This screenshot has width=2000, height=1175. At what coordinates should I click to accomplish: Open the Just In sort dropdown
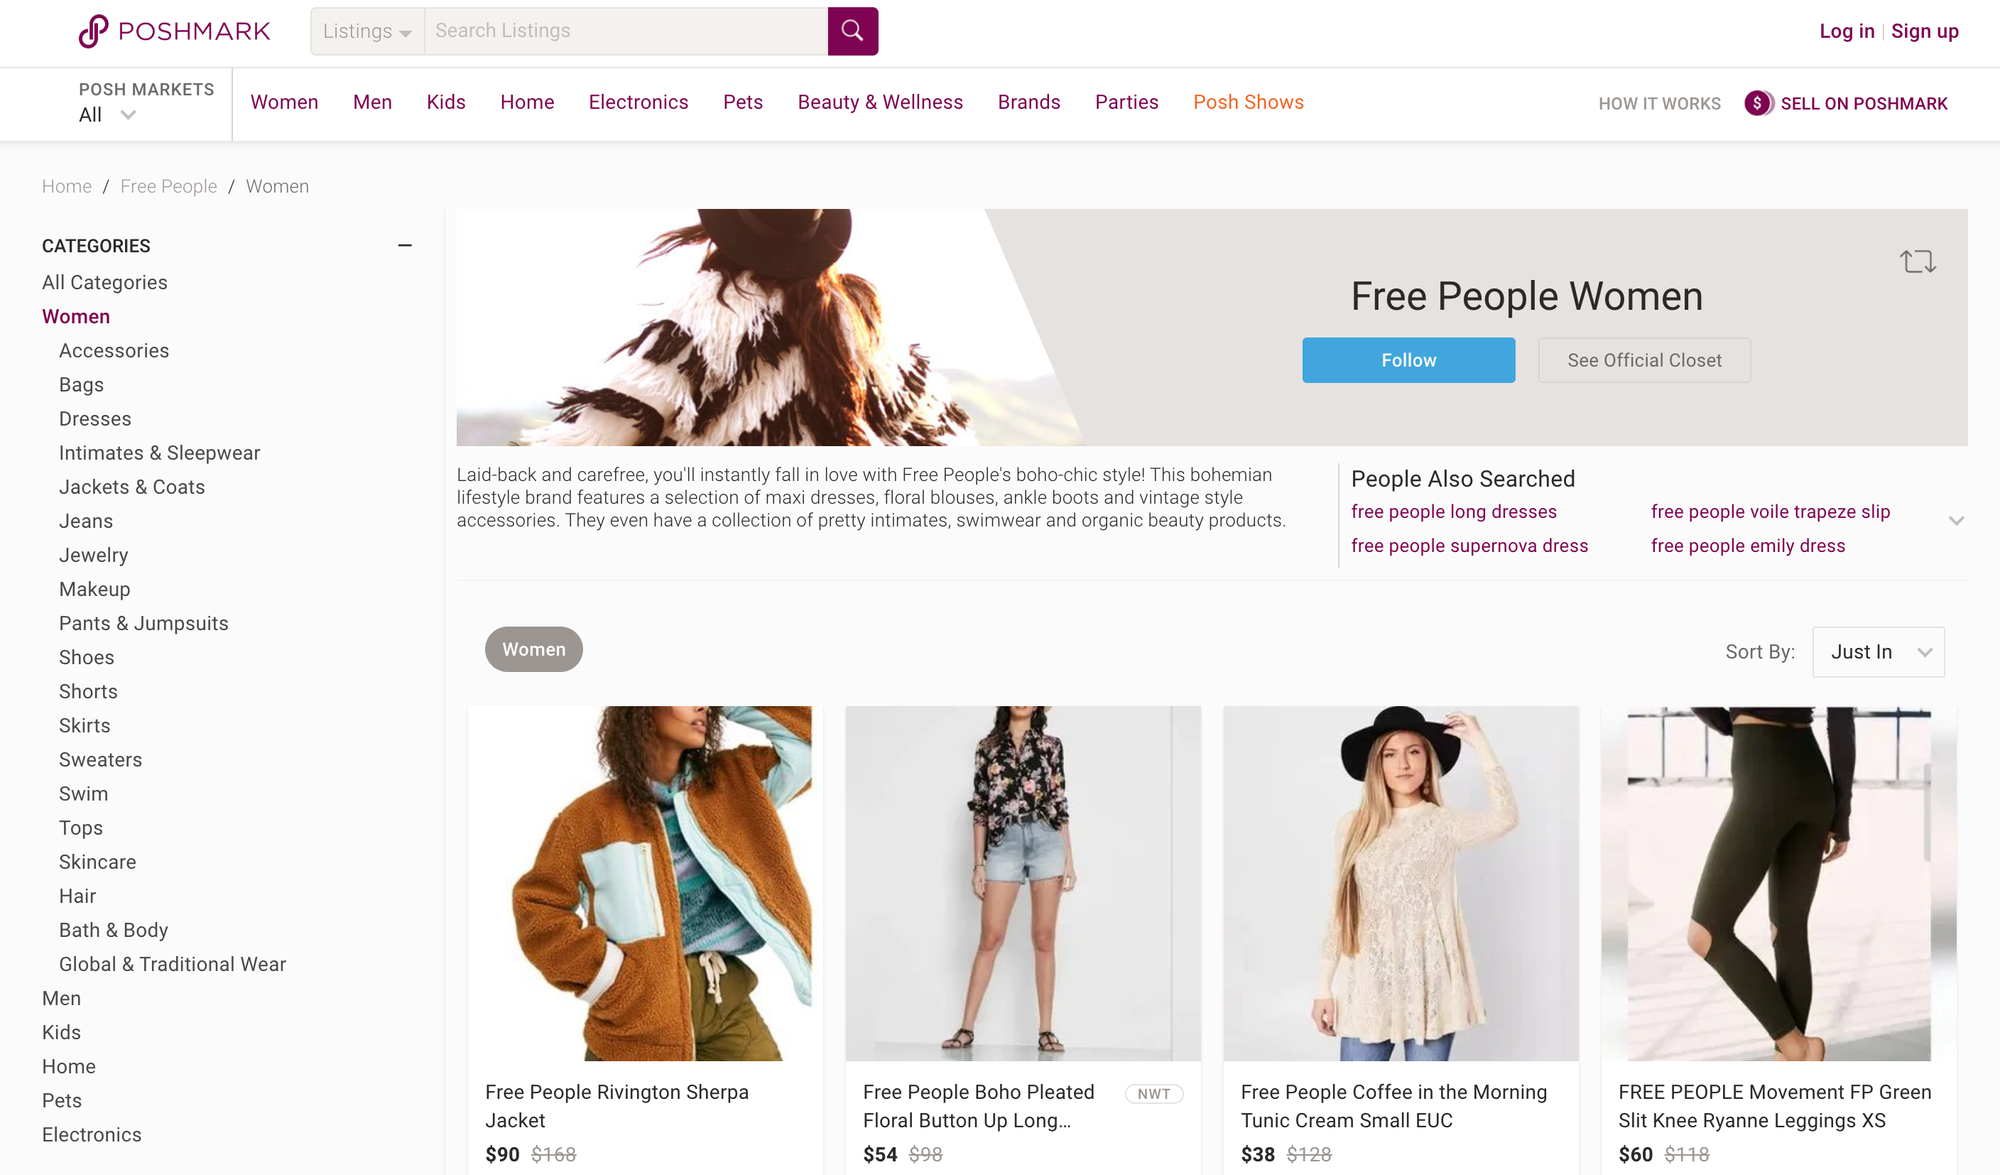pyautogui.click(x=1878, y=651)
